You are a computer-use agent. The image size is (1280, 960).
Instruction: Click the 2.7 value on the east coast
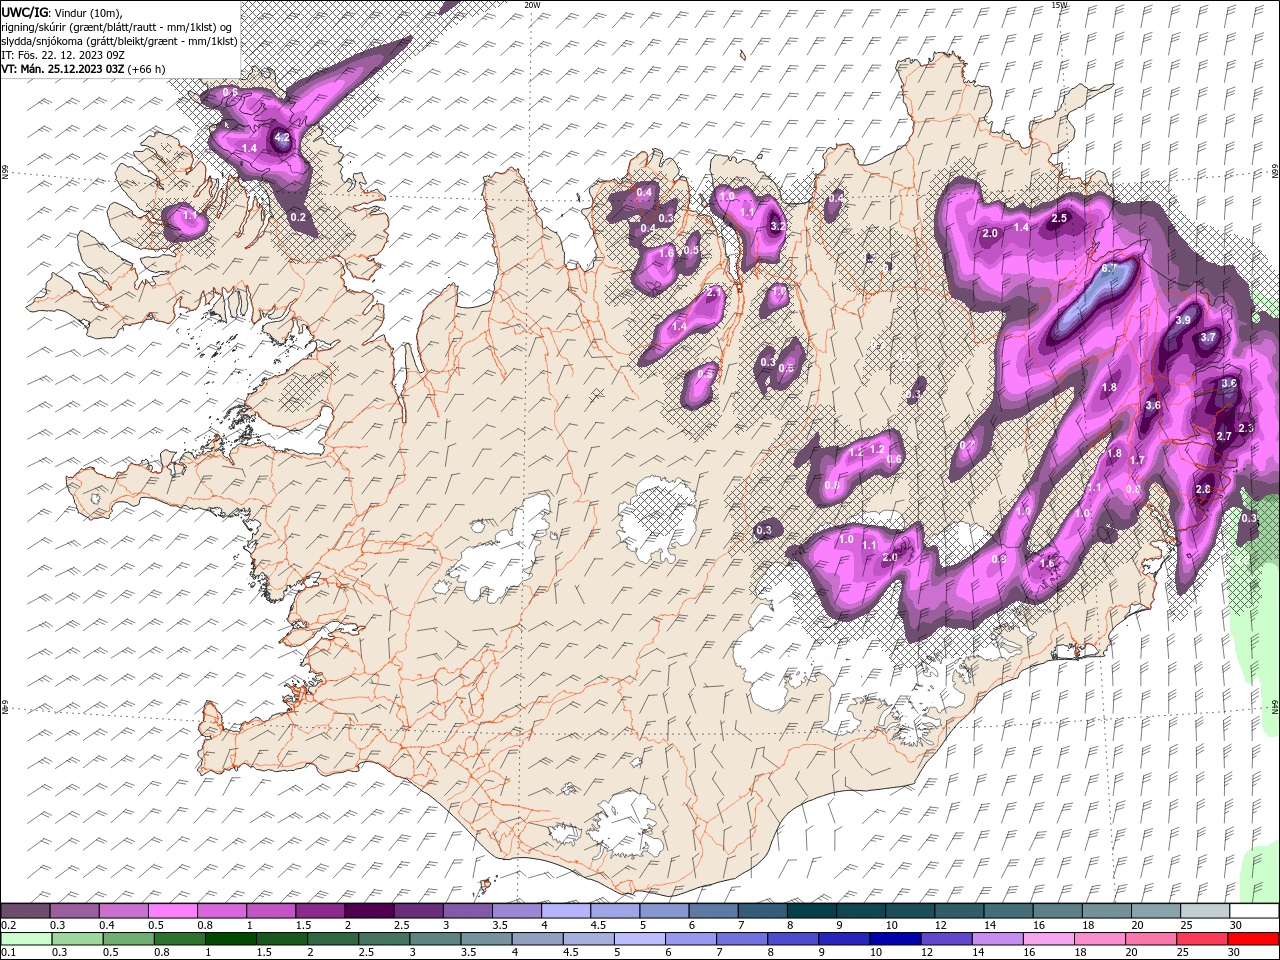tap(1224, 437)
